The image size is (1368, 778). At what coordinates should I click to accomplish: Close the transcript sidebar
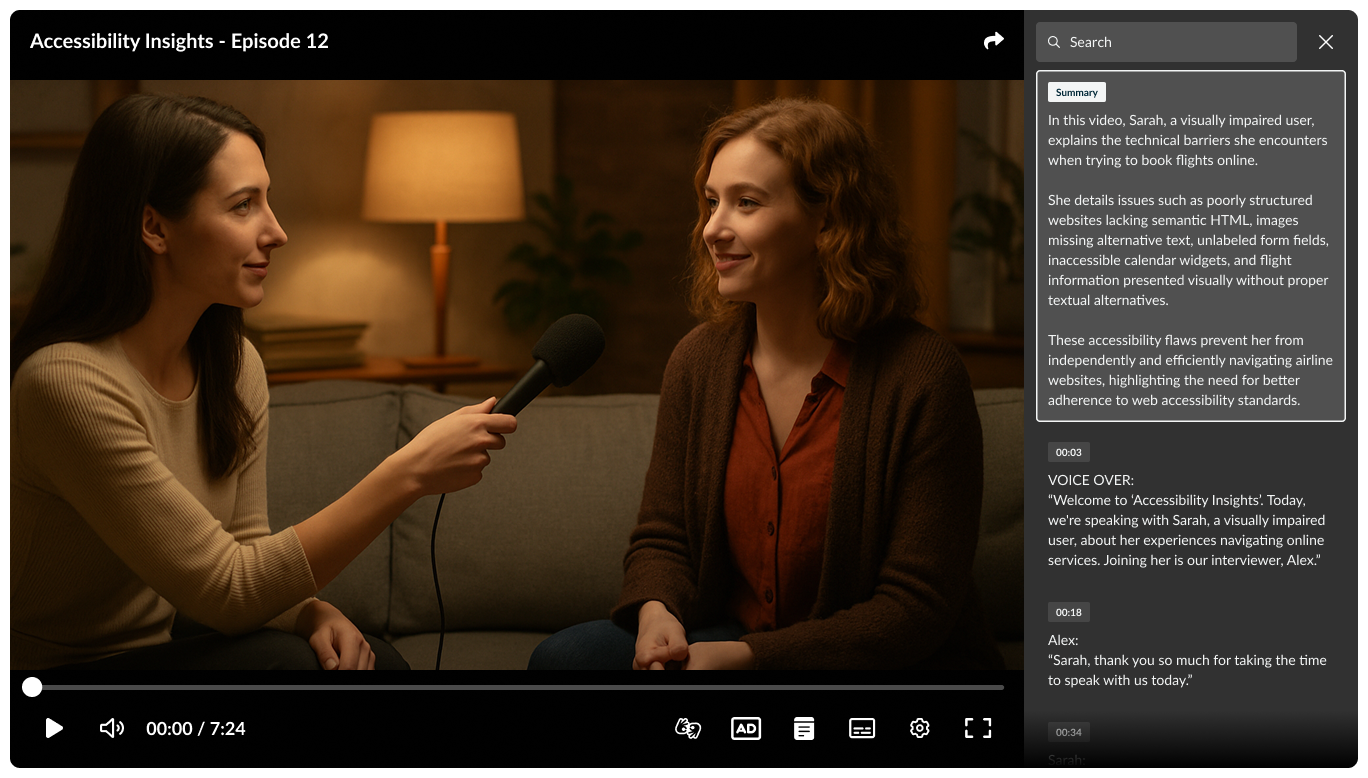pyautogui.click(x=1326, y=42)
